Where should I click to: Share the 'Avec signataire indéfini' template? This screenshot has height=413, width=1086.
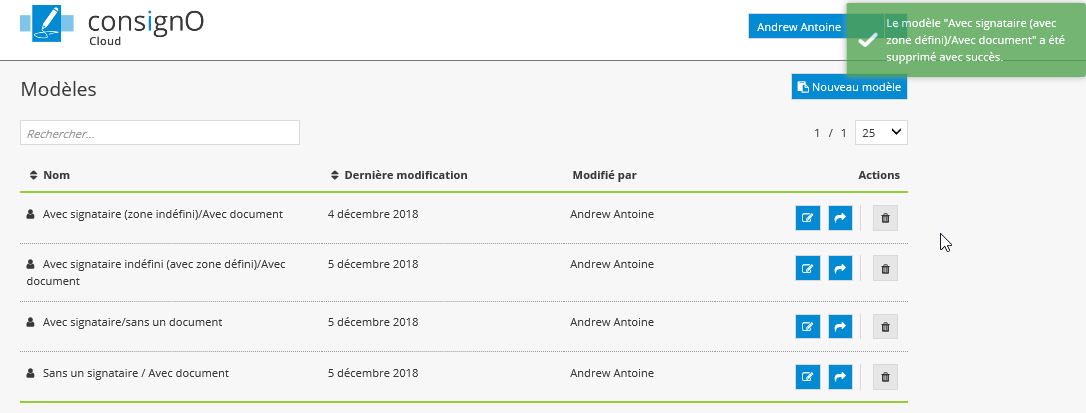coord(840,268)
